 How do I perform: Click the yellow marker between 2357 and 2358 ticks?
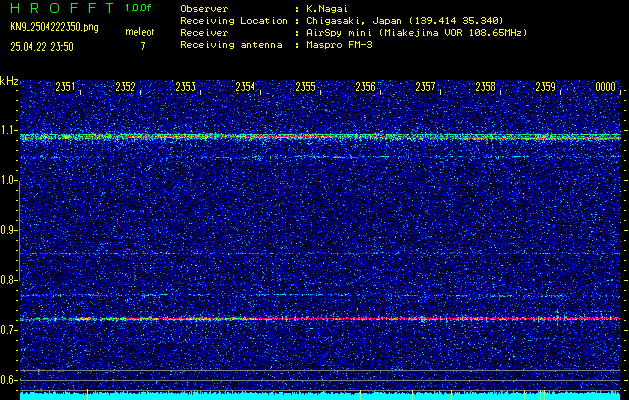pos(451,394)
